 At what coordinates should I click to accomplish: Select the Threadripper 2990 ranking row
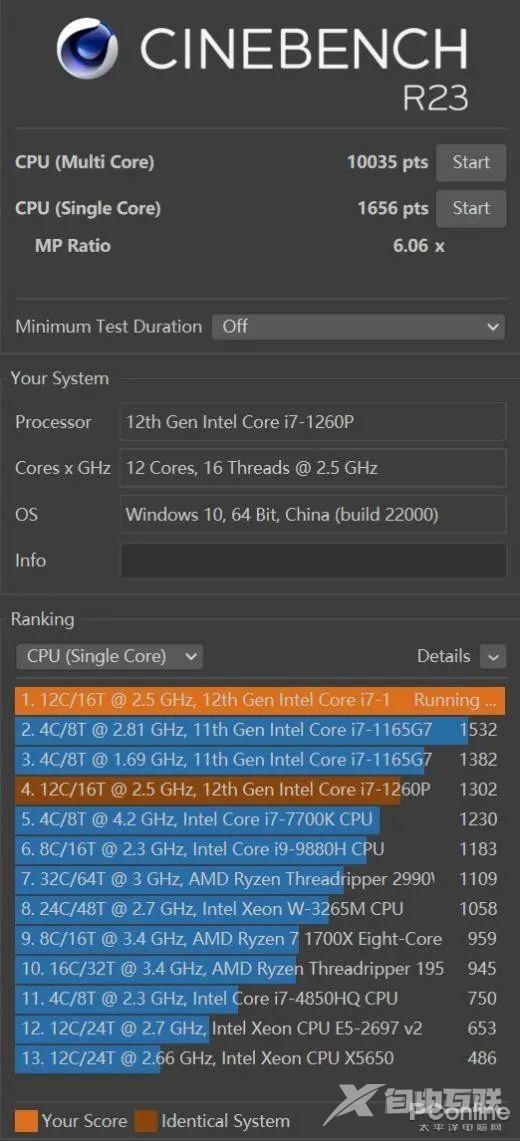[x=260, y=879]
